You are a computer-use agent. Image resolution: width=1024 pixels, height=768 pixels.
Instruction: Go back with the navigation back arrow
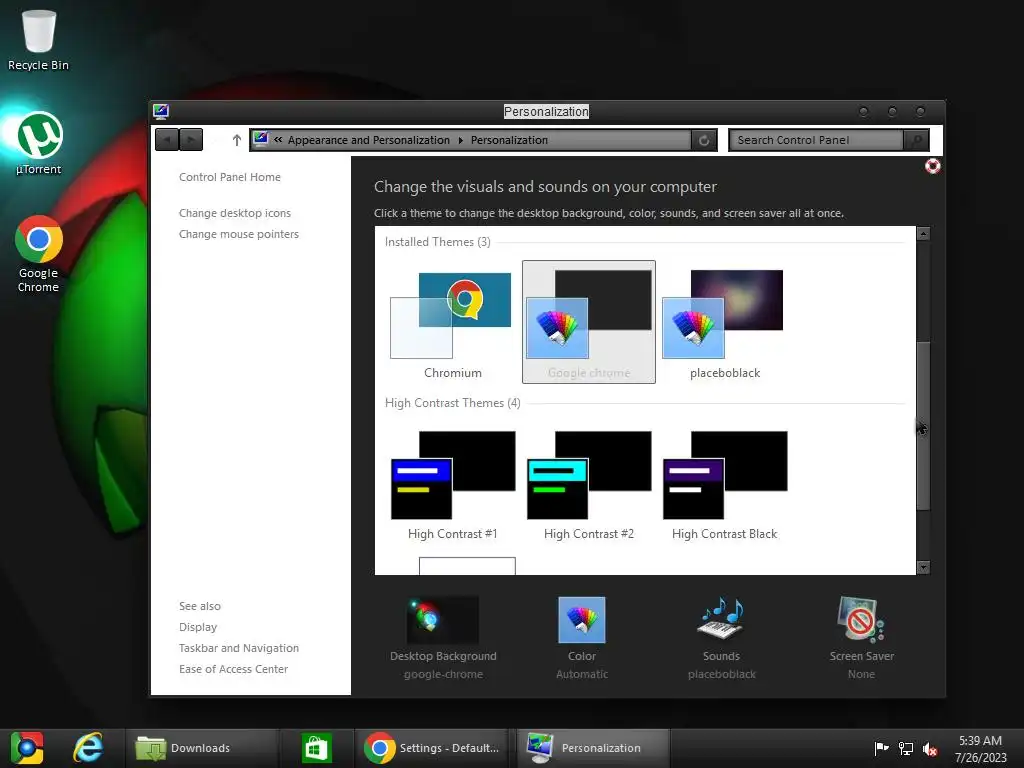coord(167,140)
